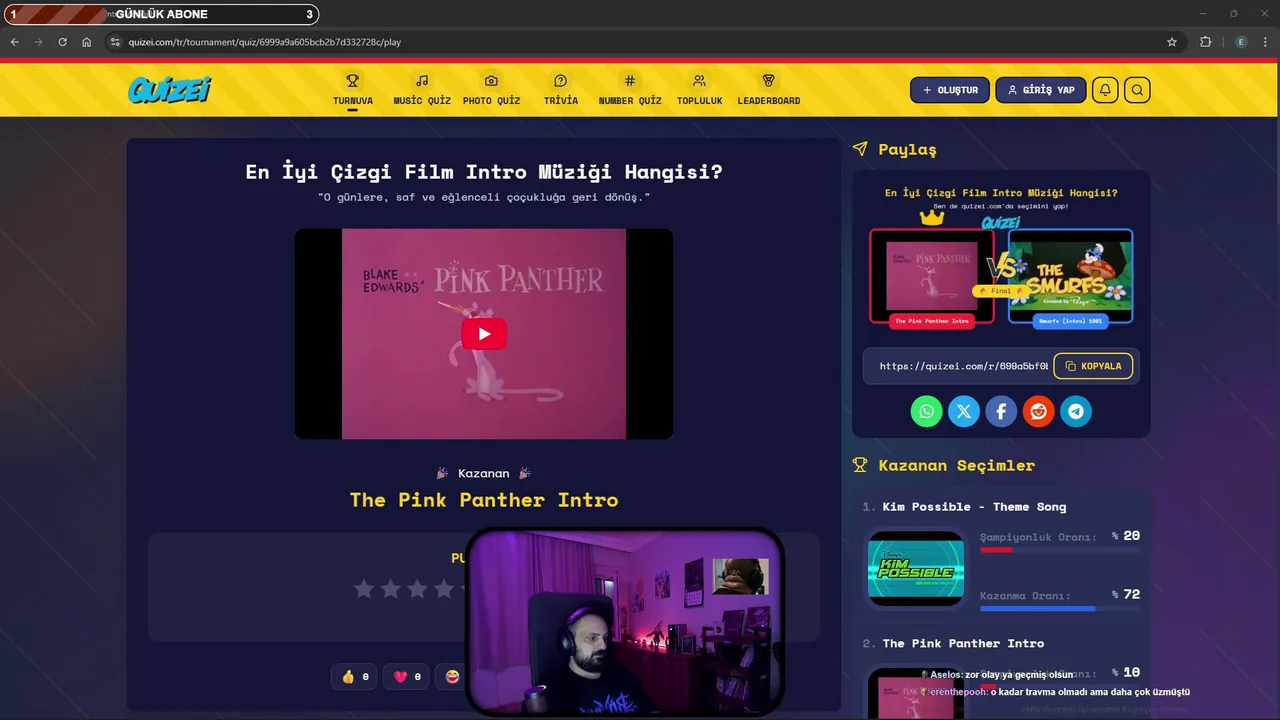Click the Oluştur button
This screenshot has width=1280, height=720.
(950, 90)
